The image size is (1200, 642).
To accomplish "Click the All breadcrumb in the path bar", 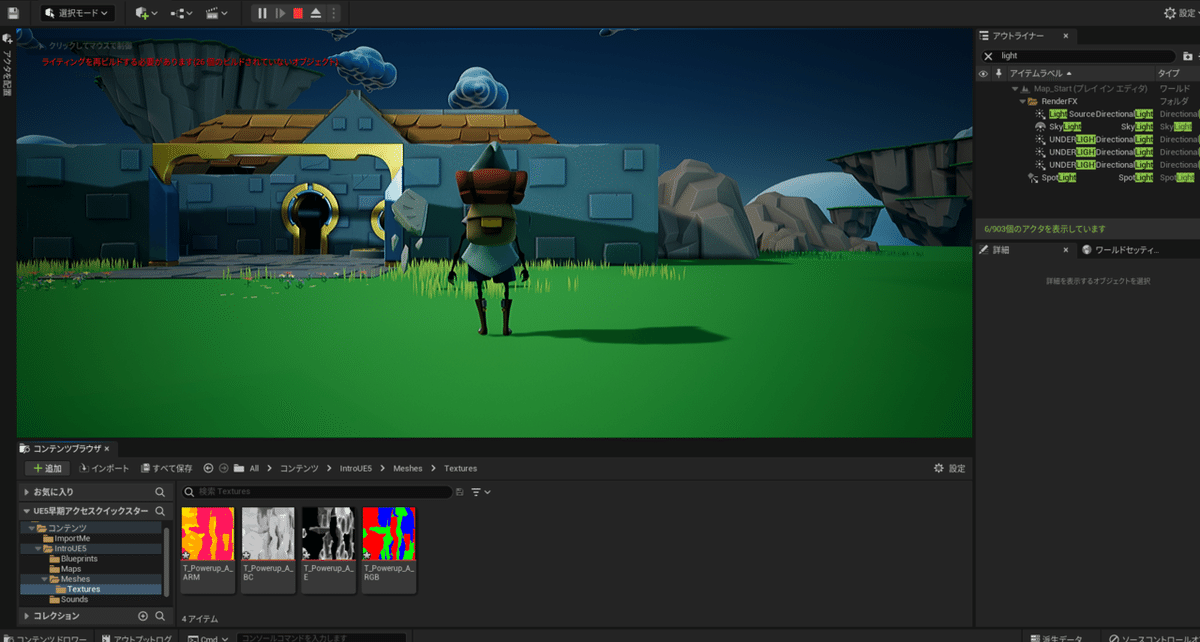I will pyautogui.click(x=254, y=468).
